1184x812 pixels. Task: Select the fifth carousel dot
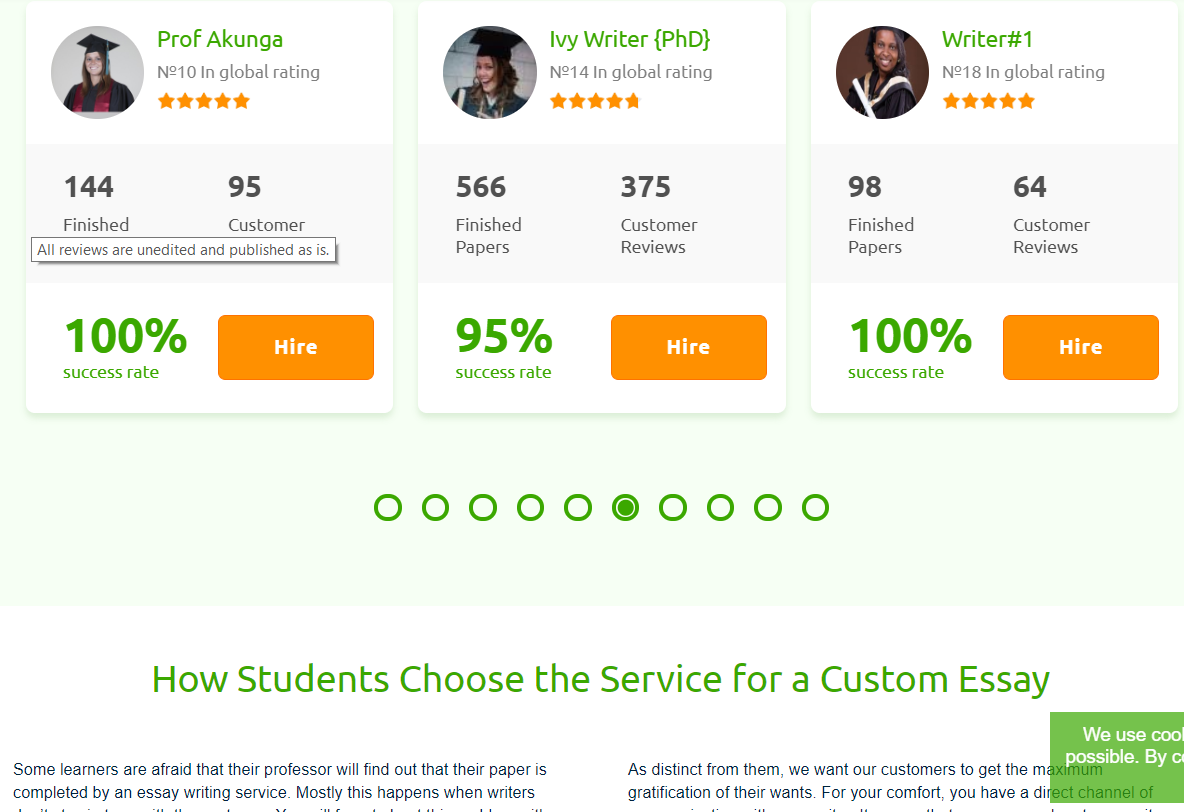click(578, 508)
